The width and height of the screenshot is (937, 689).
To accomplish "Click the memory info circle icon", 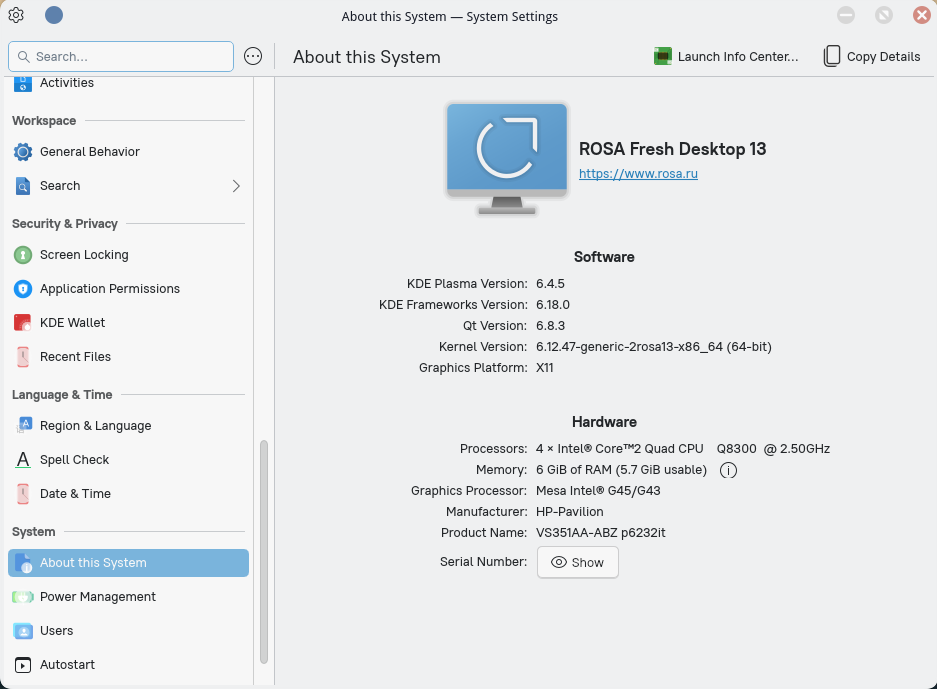I will coord(729,470).
